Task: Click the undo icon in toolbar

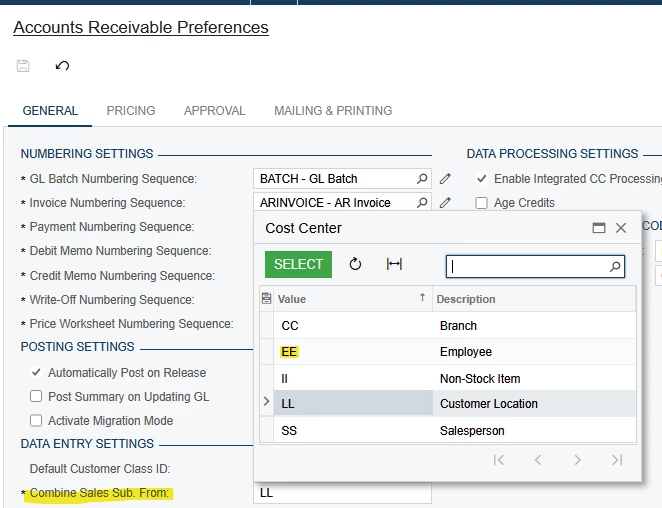Action: (62, 66)
